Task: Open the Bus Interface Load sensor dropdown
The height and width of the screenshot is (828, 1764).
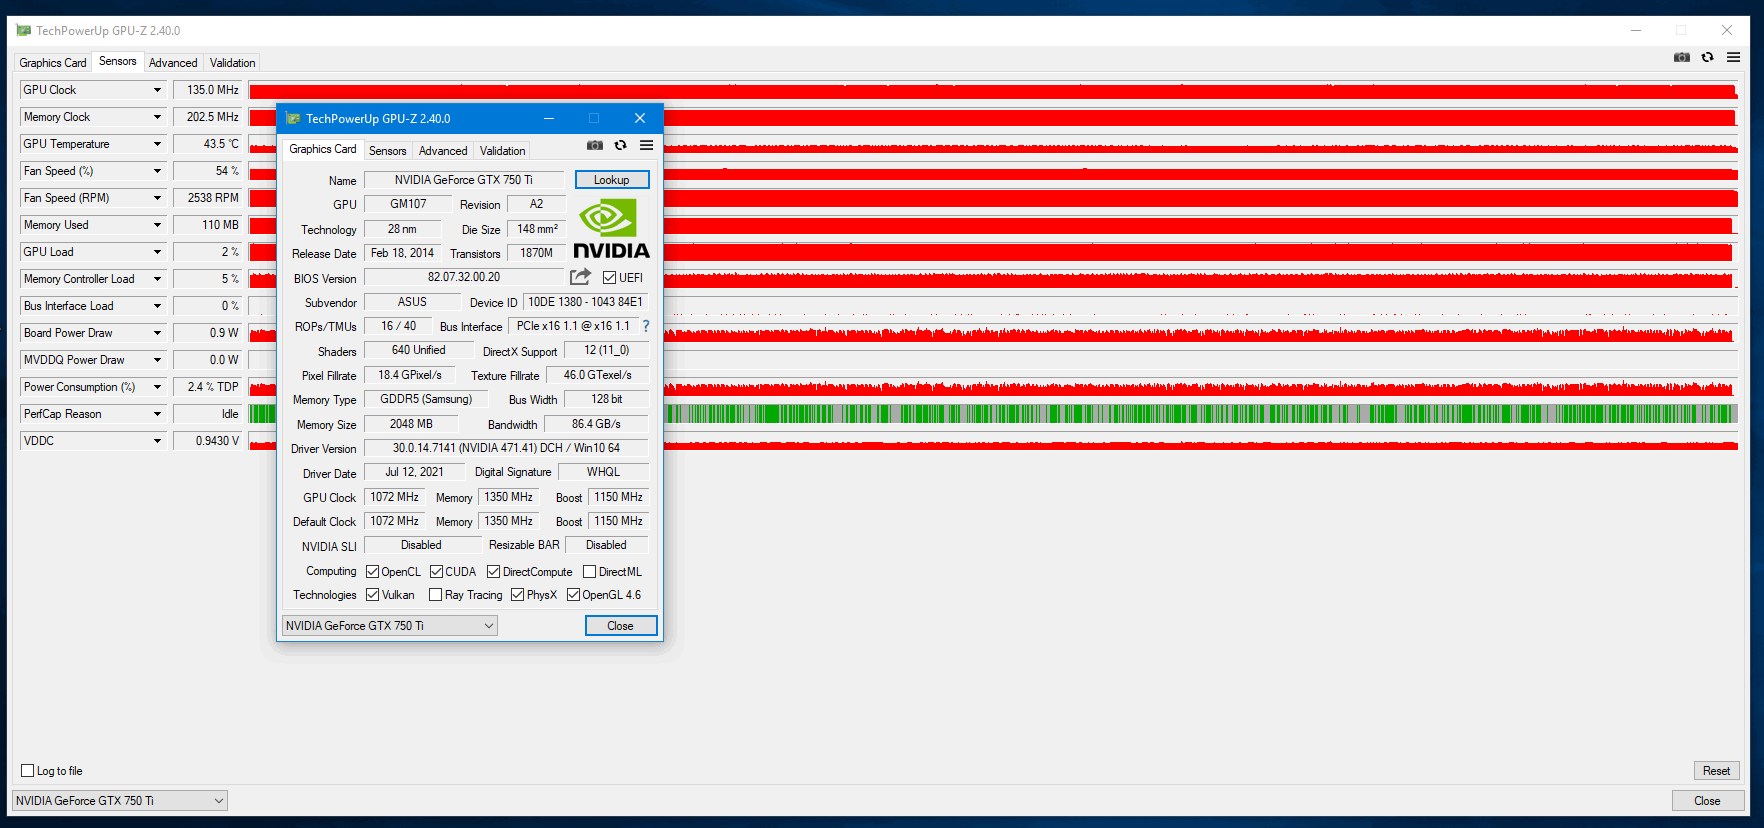Action: point(157,306)
